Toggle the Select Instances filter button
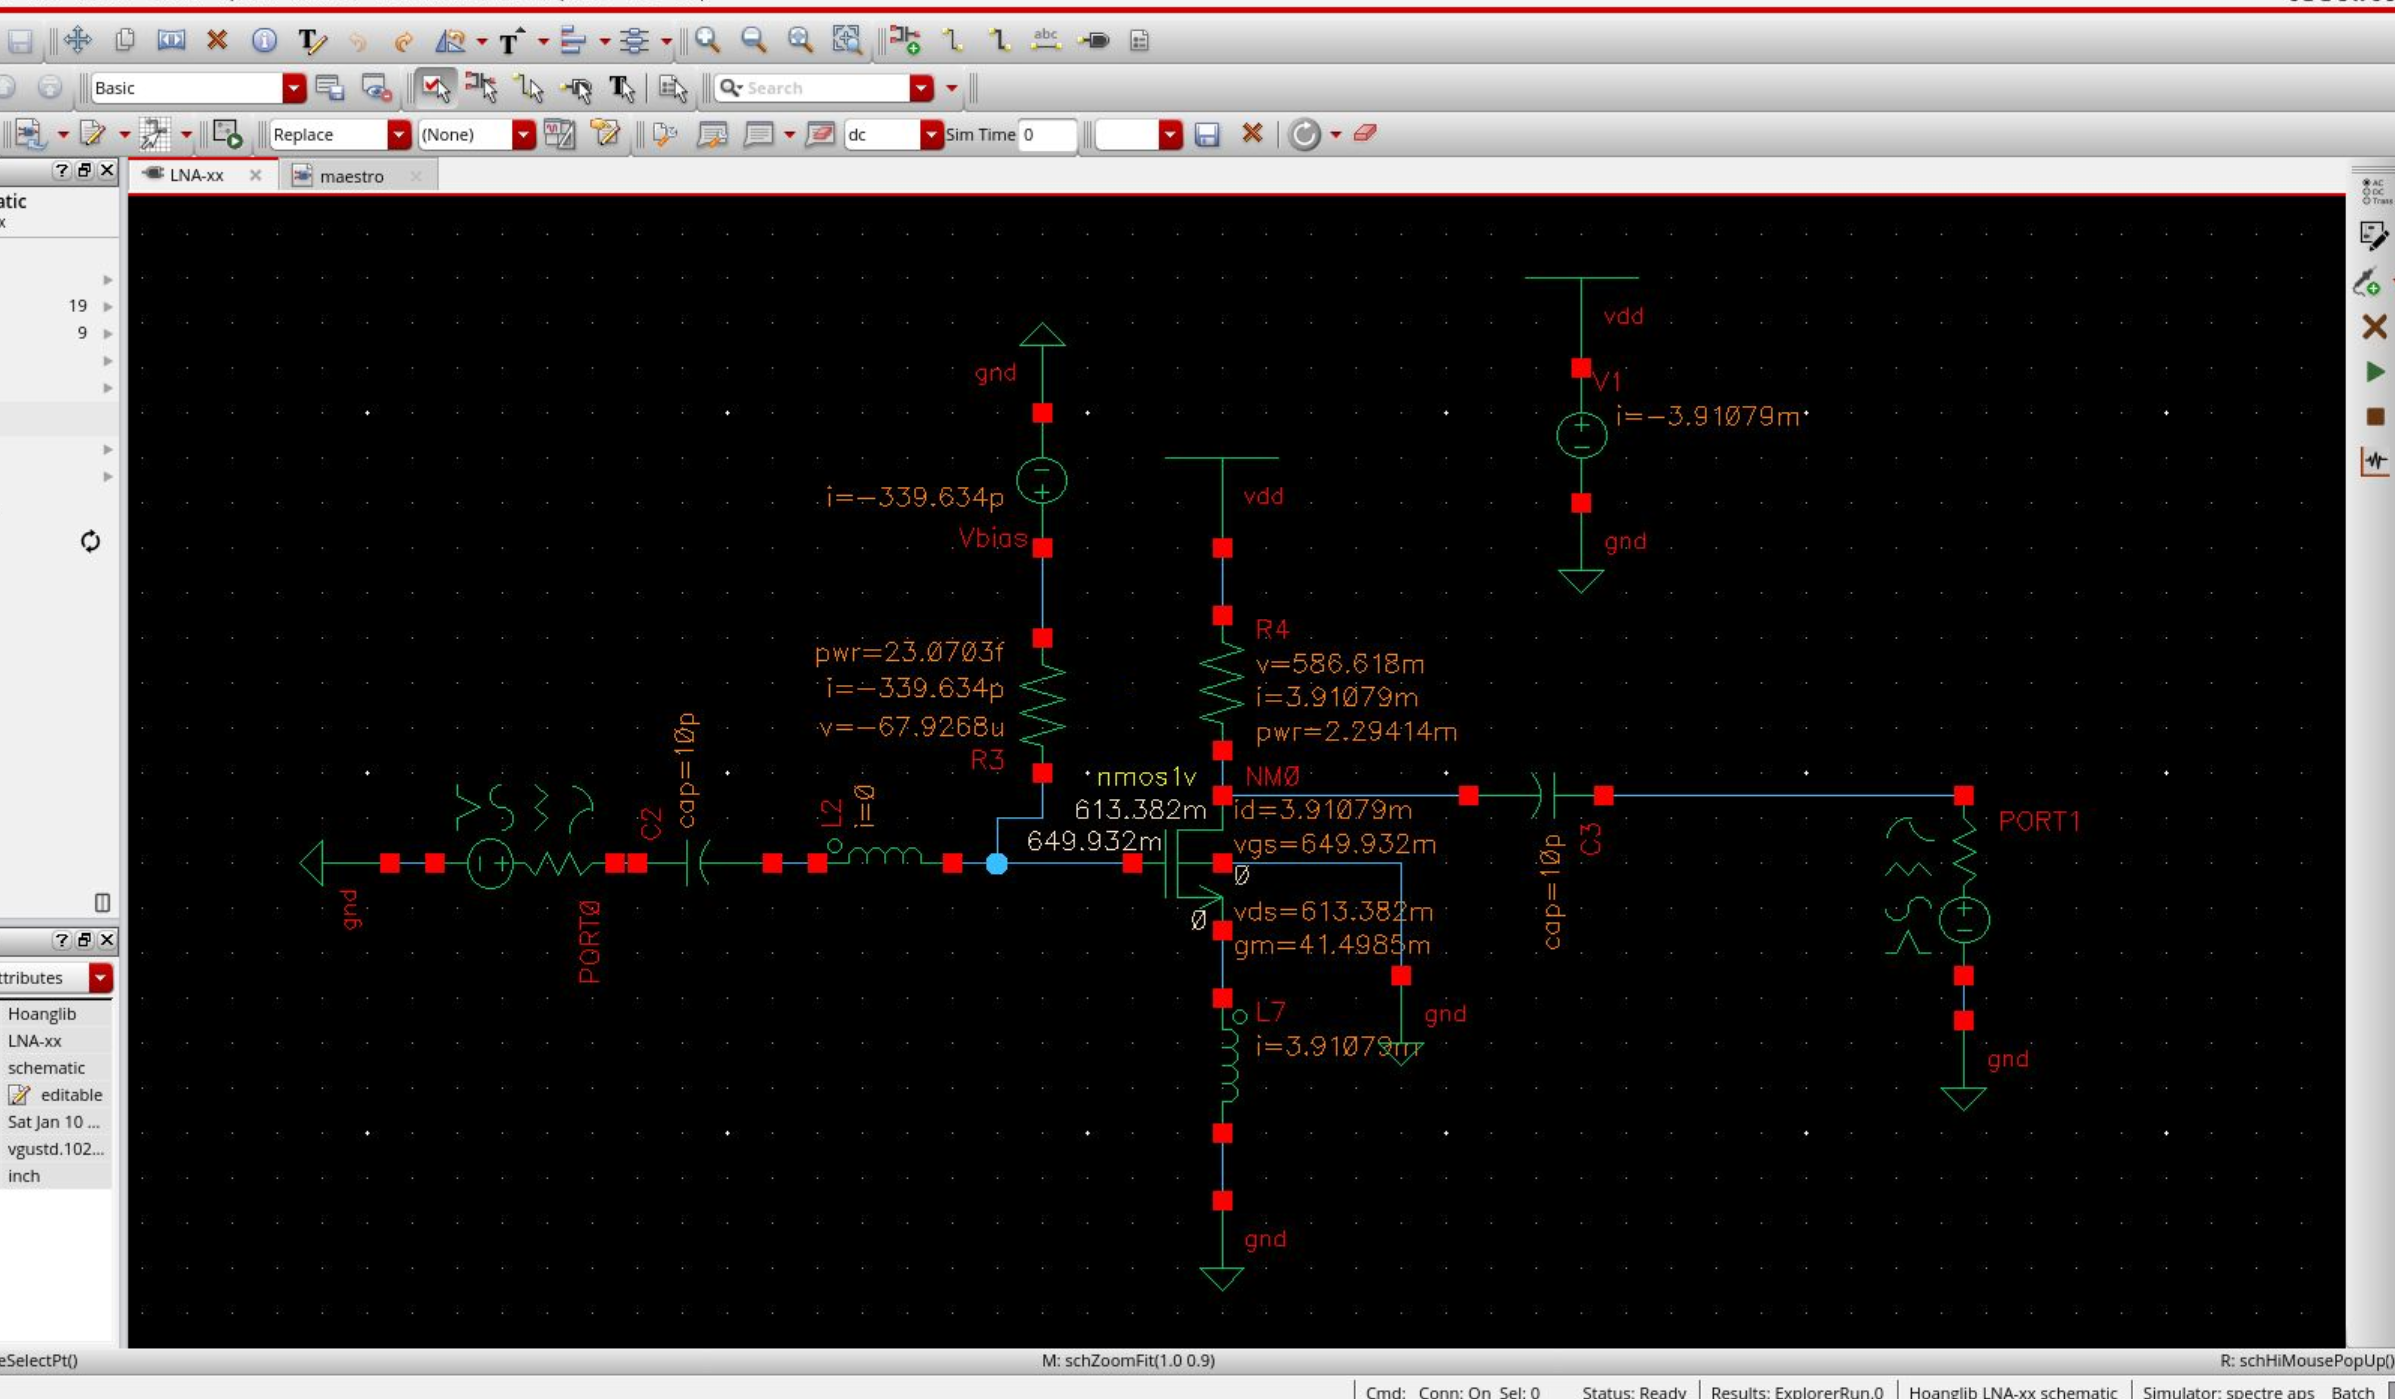The height and width of the screenshot is (1399, 2395). [481, 88]
